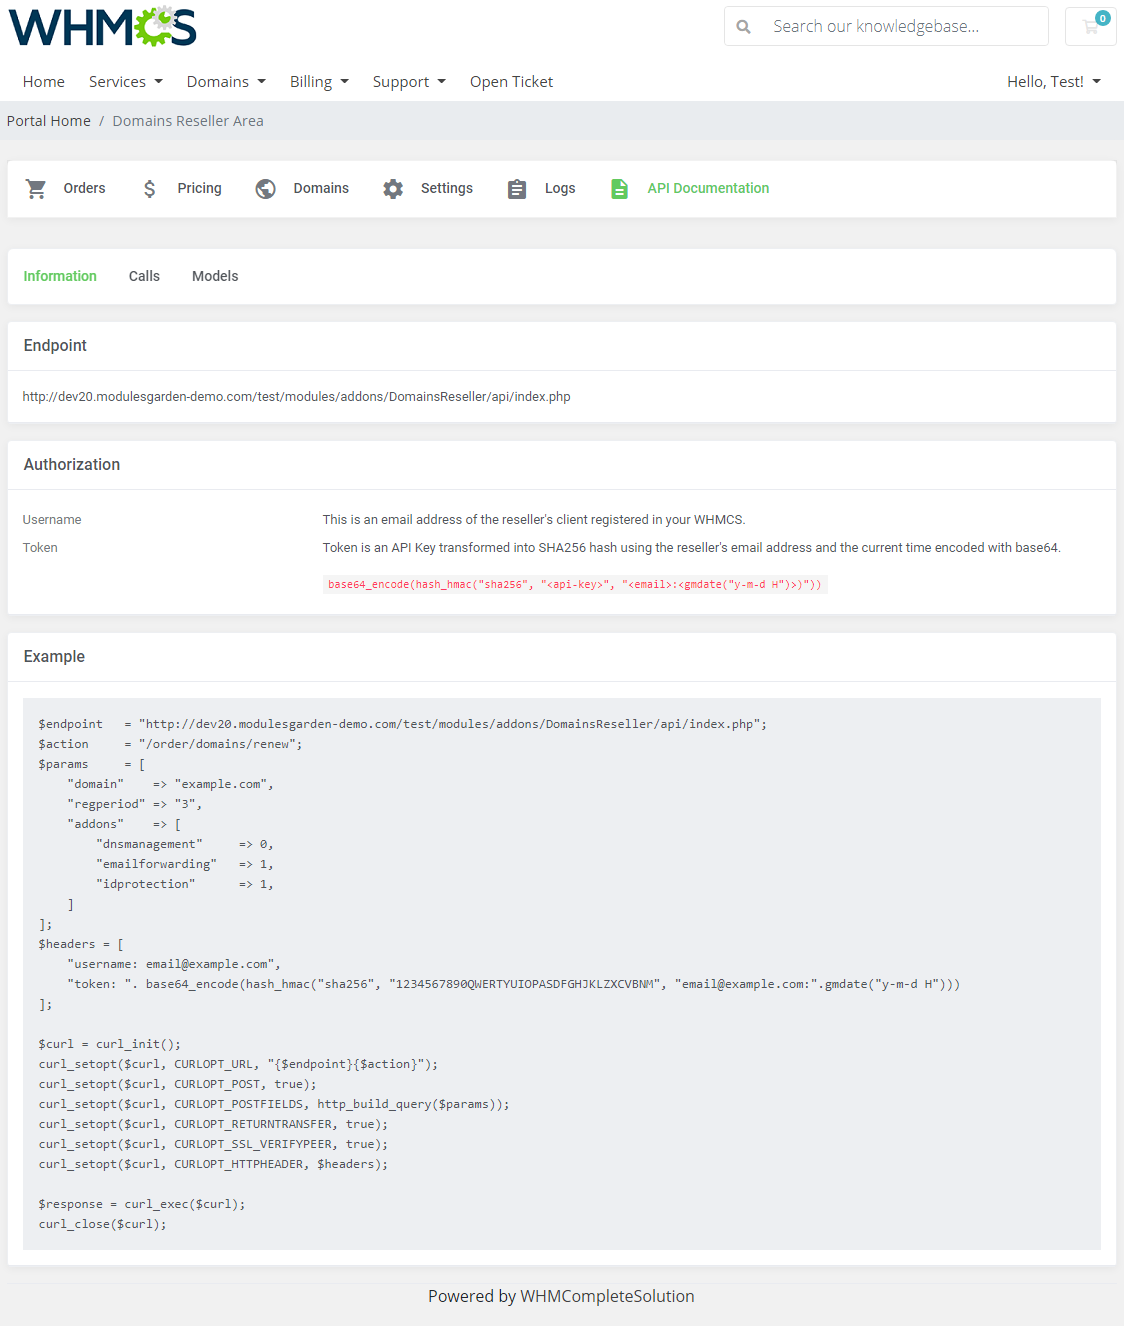Open the Open Ticket menu item
This screenshot has height=1326, width=1124.
tap(511, 82)
